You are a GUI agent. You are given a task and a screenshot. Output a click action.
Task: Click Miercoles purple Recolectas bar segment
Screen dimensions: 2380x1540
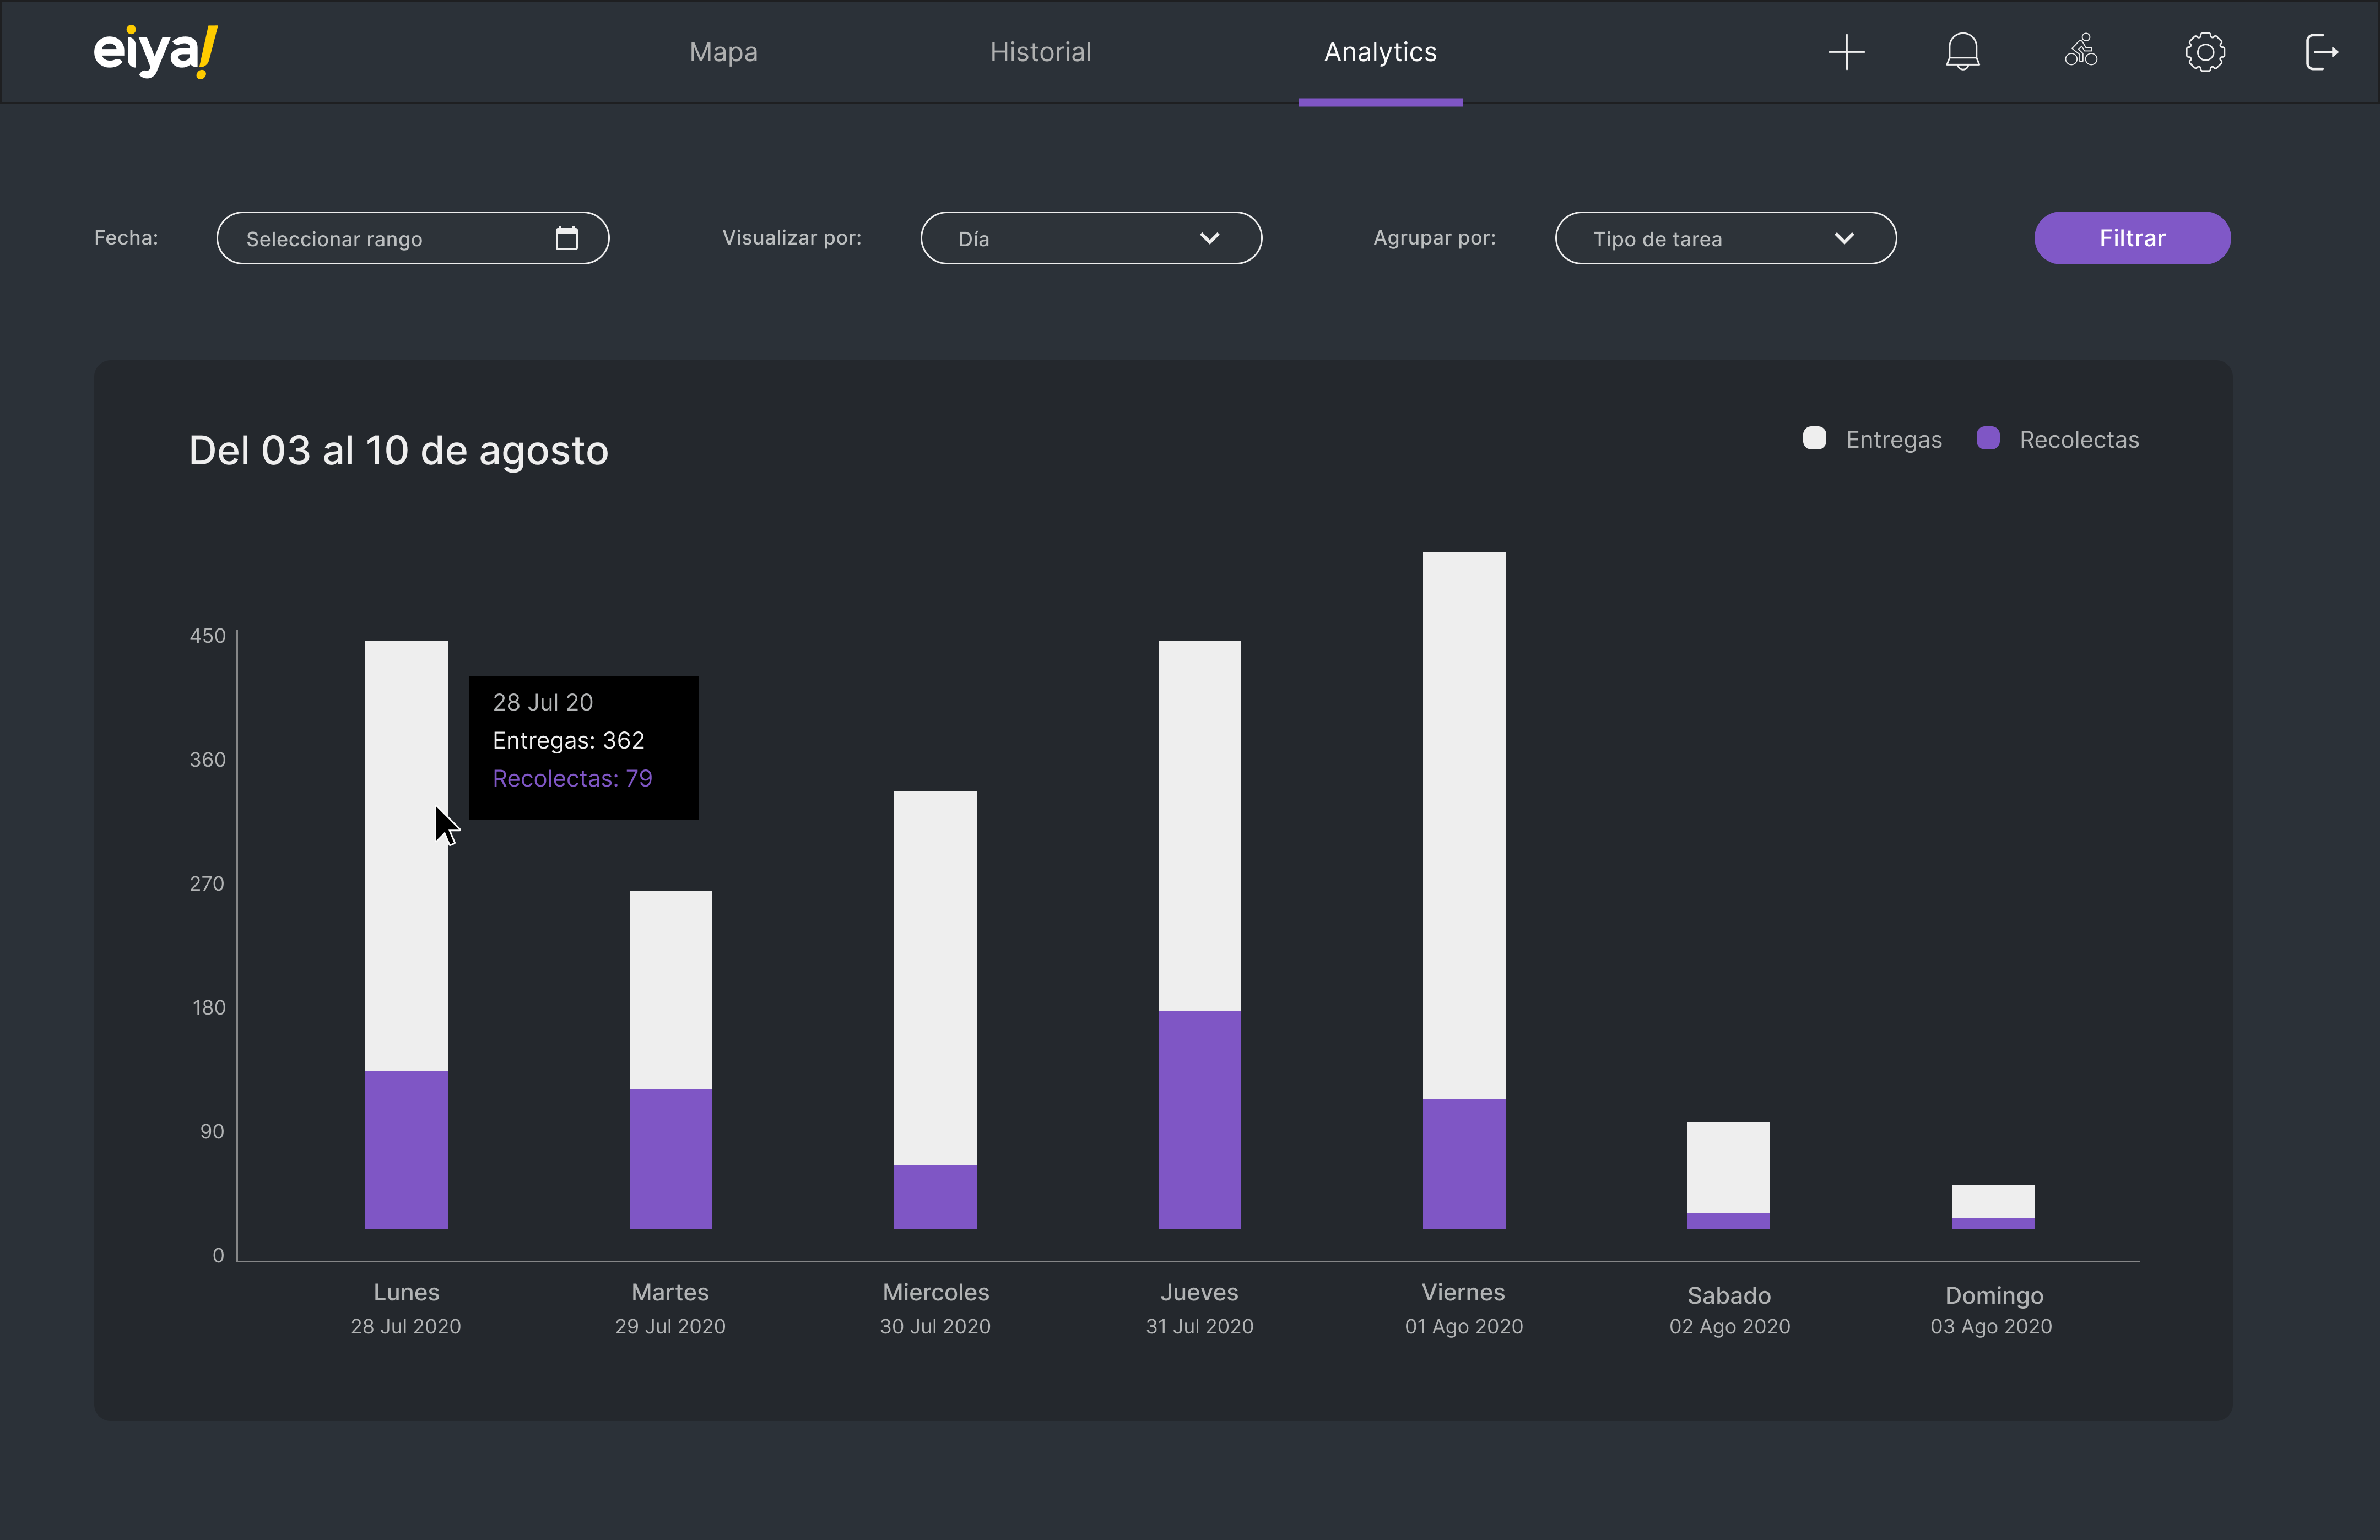tap(935, 1197)
